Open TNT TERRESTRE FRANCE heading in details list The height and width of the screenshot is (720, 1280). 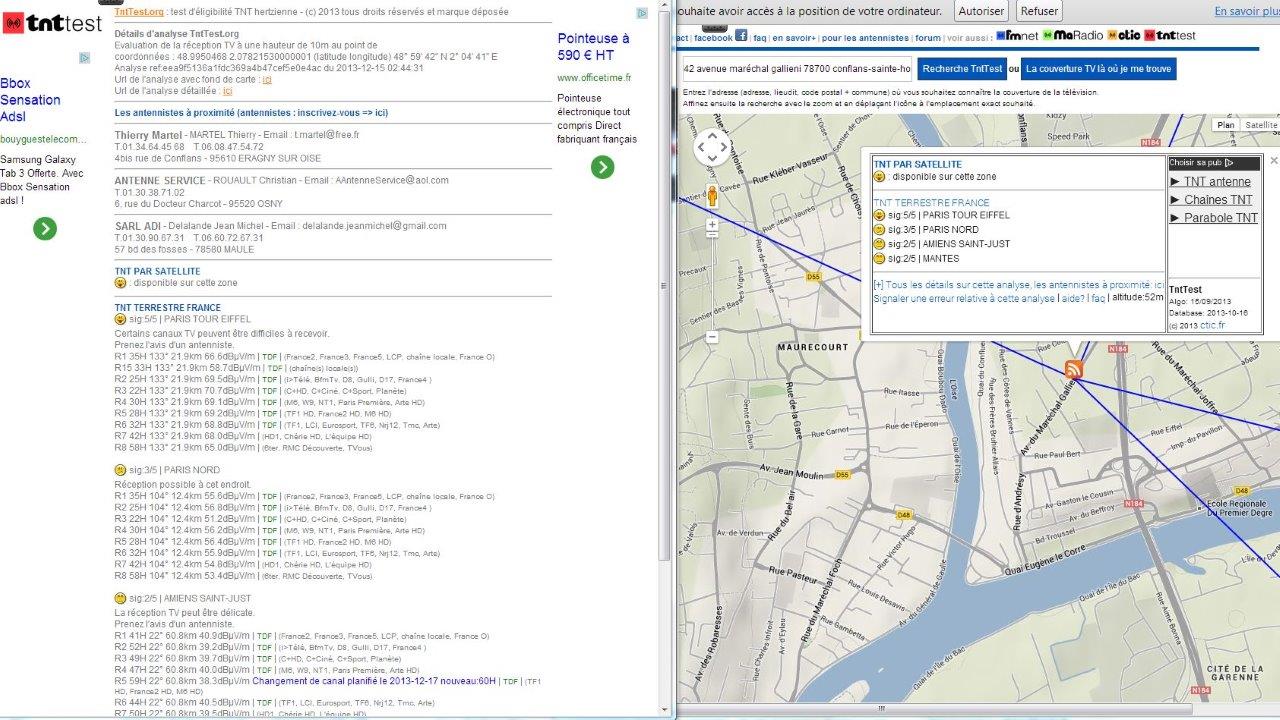168,308
